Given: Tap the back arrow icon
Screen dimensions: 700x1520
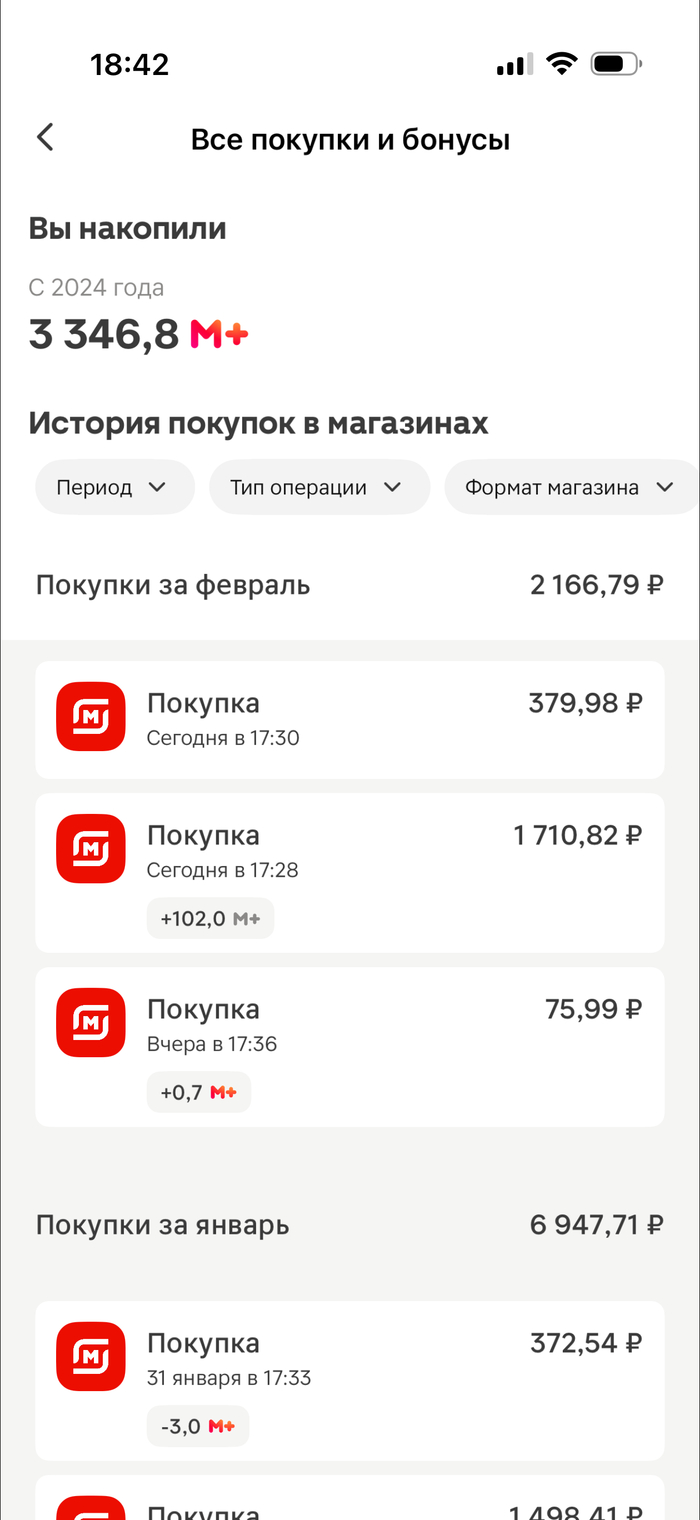Looking at the screenshot, I should click(45, 138).
